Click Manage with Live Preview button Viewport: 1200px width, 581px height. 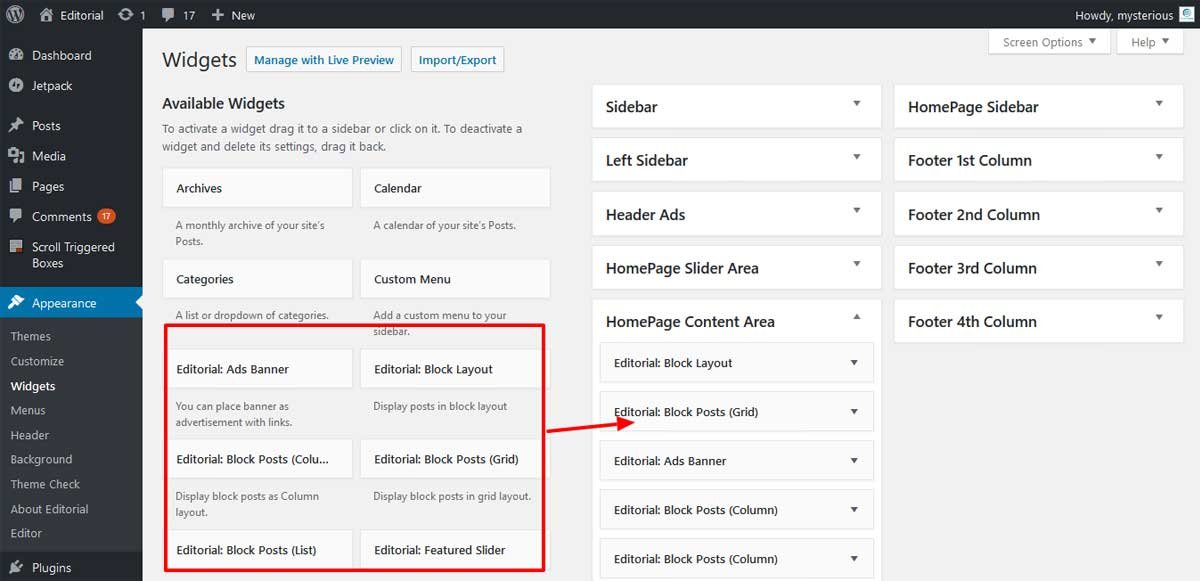click(324, 60)
